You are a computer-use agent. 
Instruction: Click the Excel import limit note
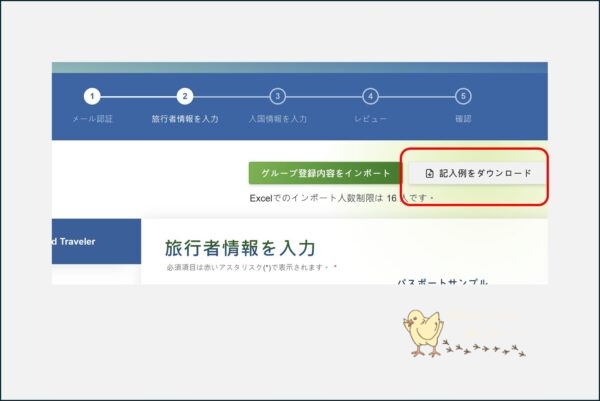342,198
